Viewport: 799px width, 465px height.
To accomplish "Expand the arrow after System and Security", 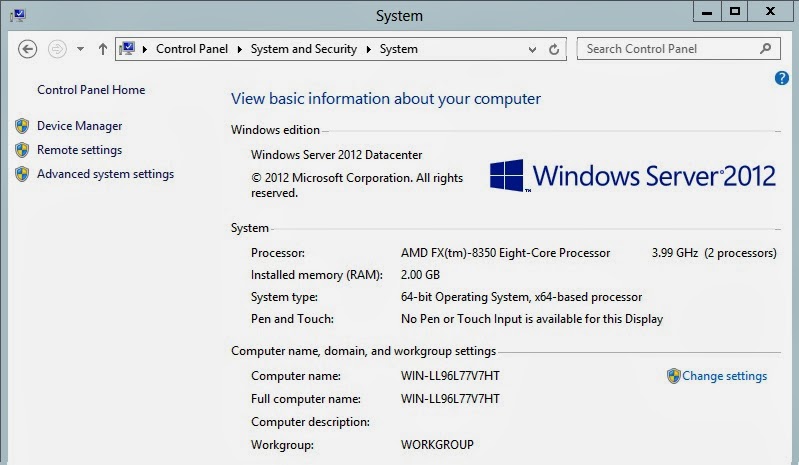I will [x=369, y=49].
